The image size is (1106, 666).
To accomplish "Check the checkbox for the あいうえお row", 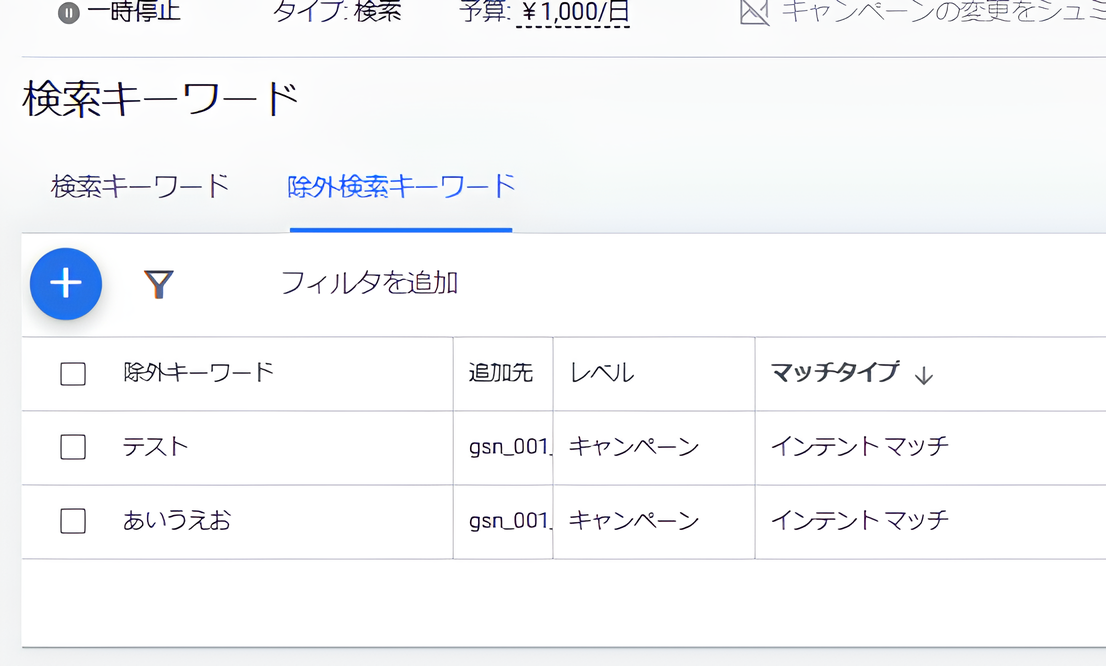I will pyautogui.click(x=73, y=521).
